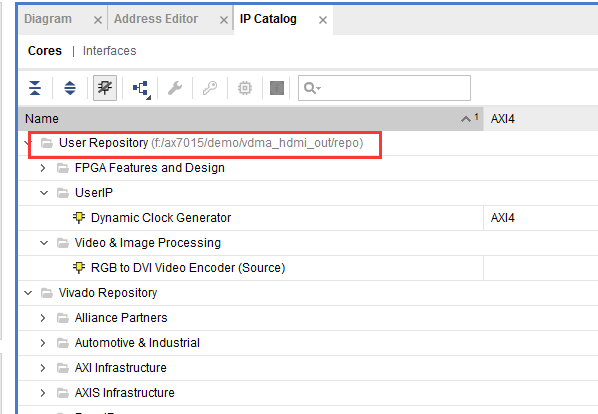
Task: Click the key License Status icon
Action: point(210,88)
